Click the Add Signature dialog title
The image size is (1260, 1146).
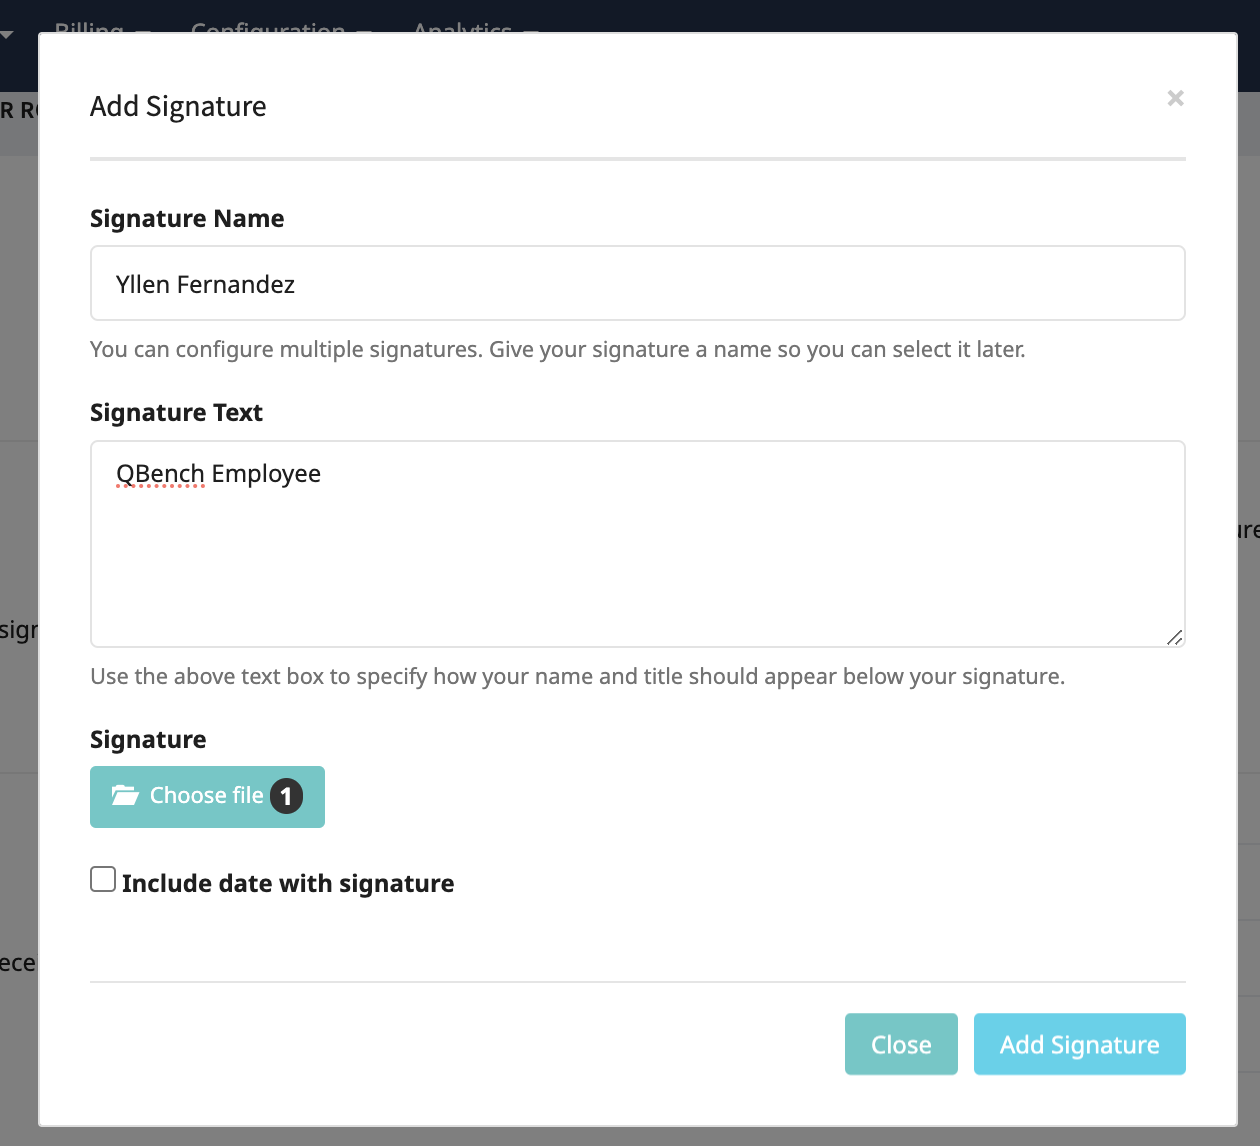pyautogui.click(x=178, y=105)
